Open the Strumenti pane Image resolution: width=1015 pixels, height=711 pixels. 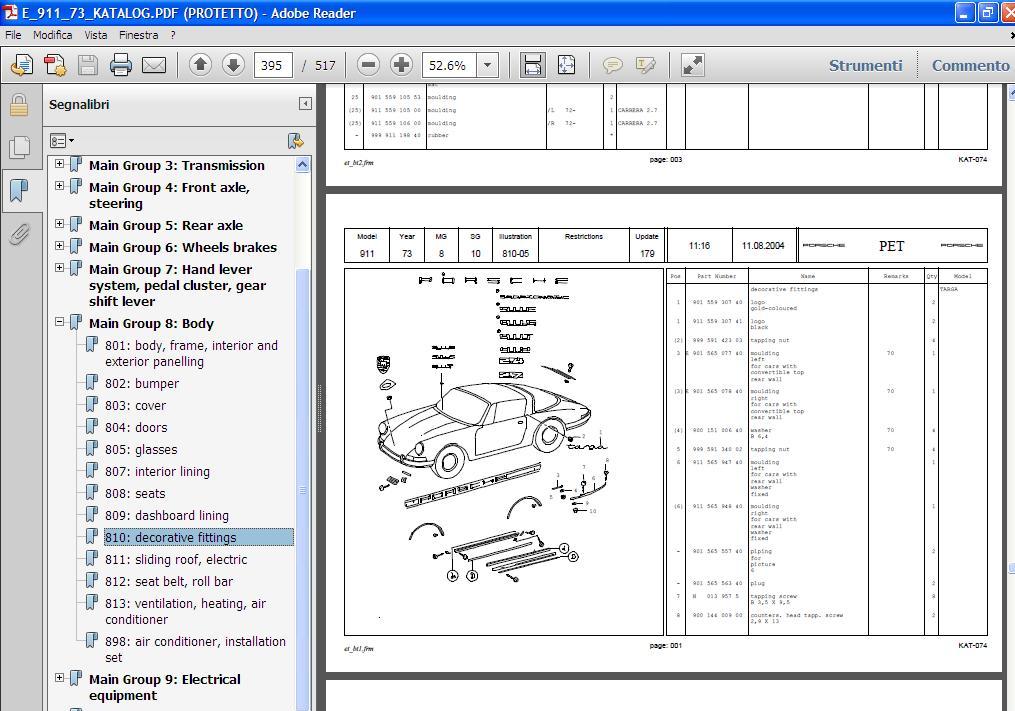865,65
